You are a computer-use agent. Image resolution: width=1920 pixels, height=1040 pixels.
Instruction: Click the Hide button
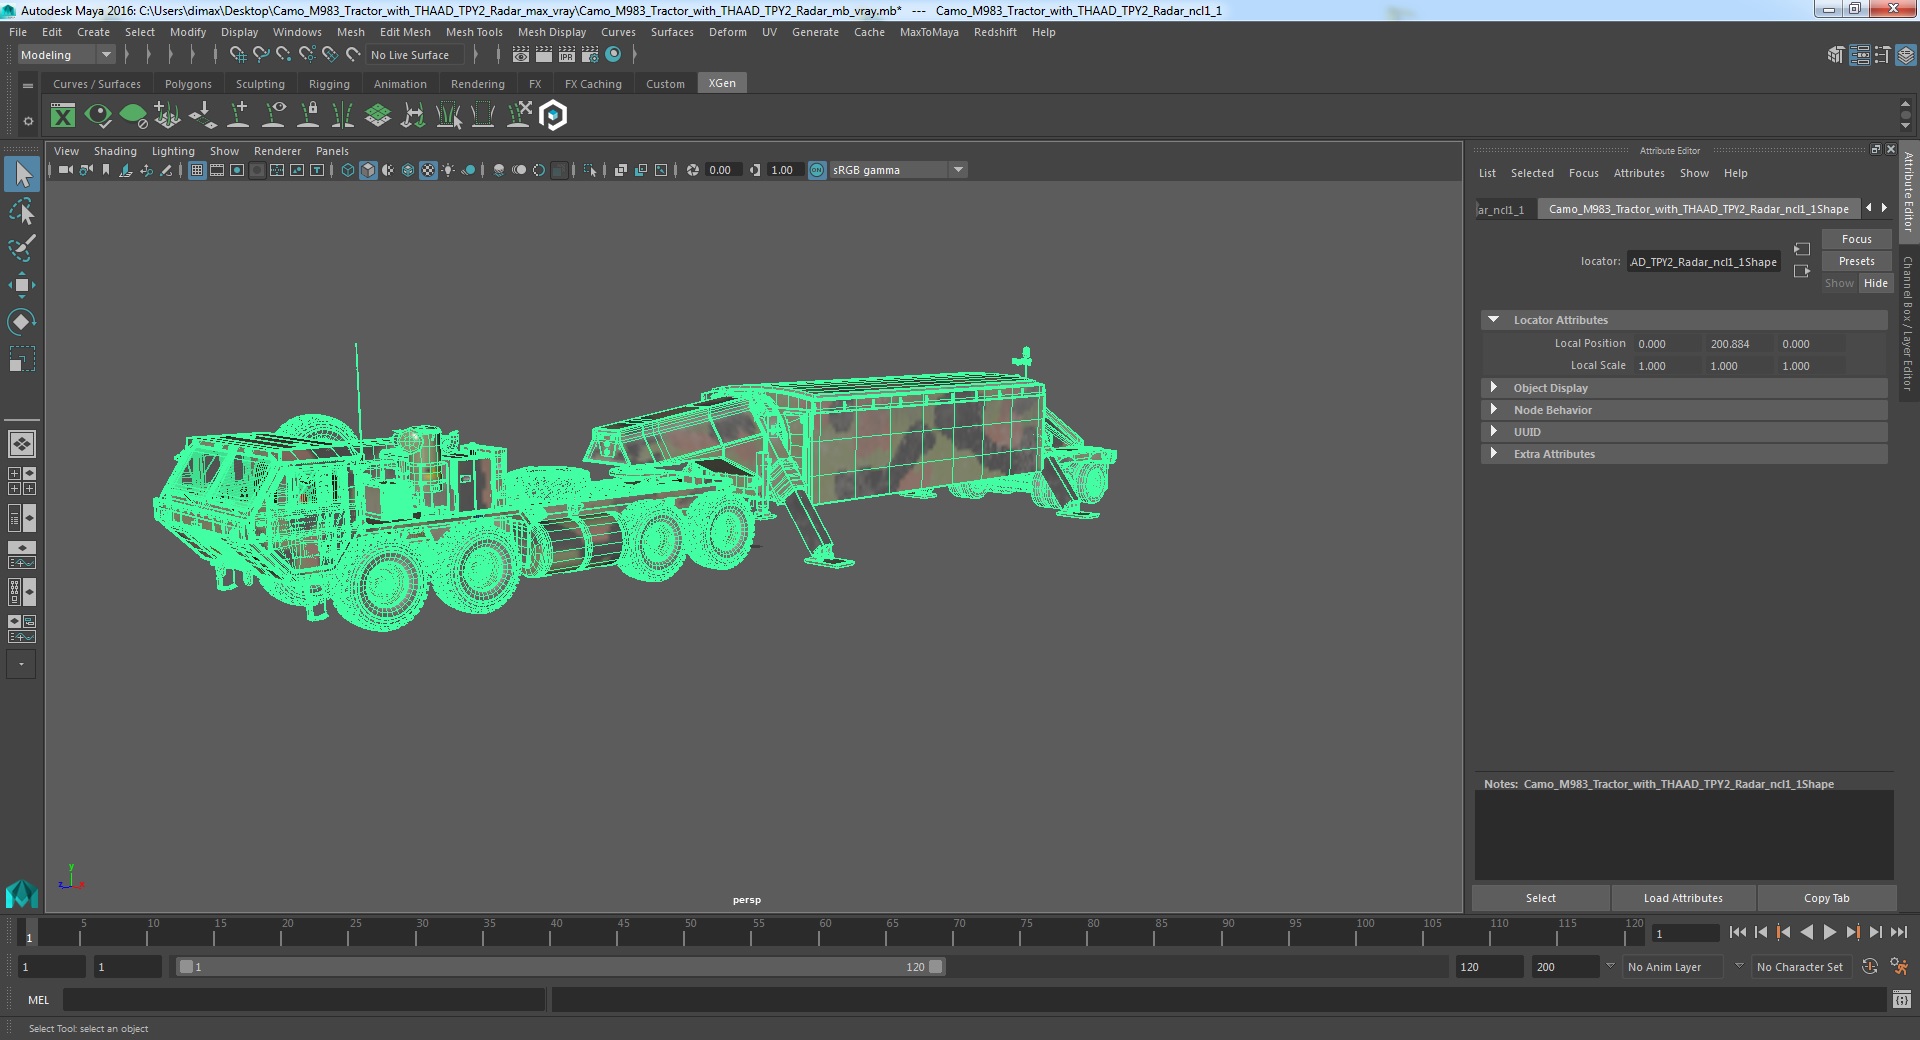coord(1876,283)
